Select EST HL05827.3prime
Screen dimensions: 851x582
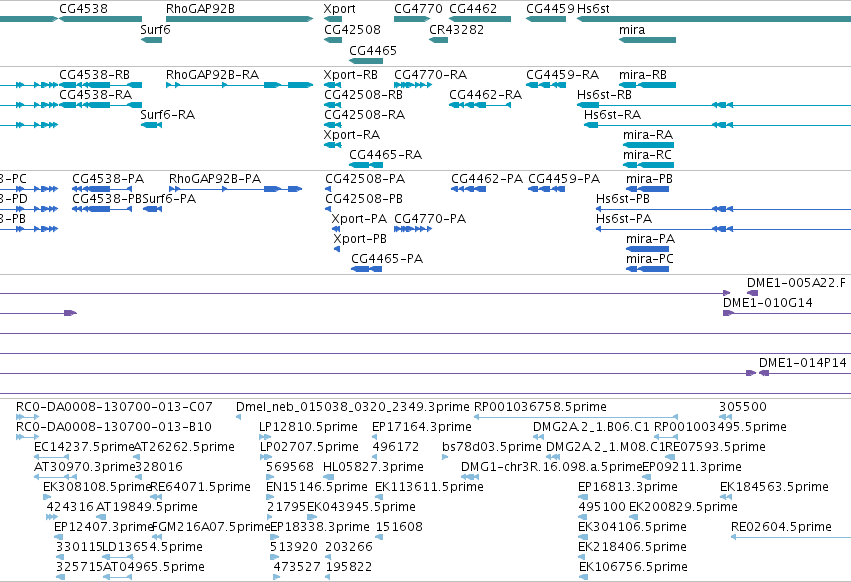tap(373, 467)
